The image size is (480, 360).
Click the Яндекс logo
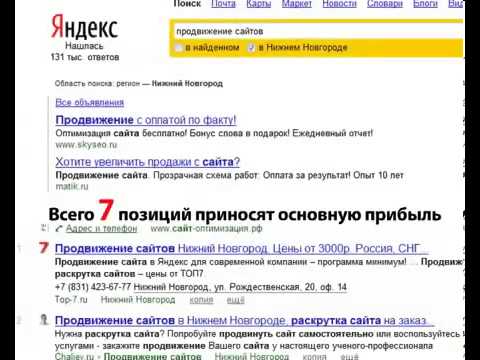click(x=84, y=27)
